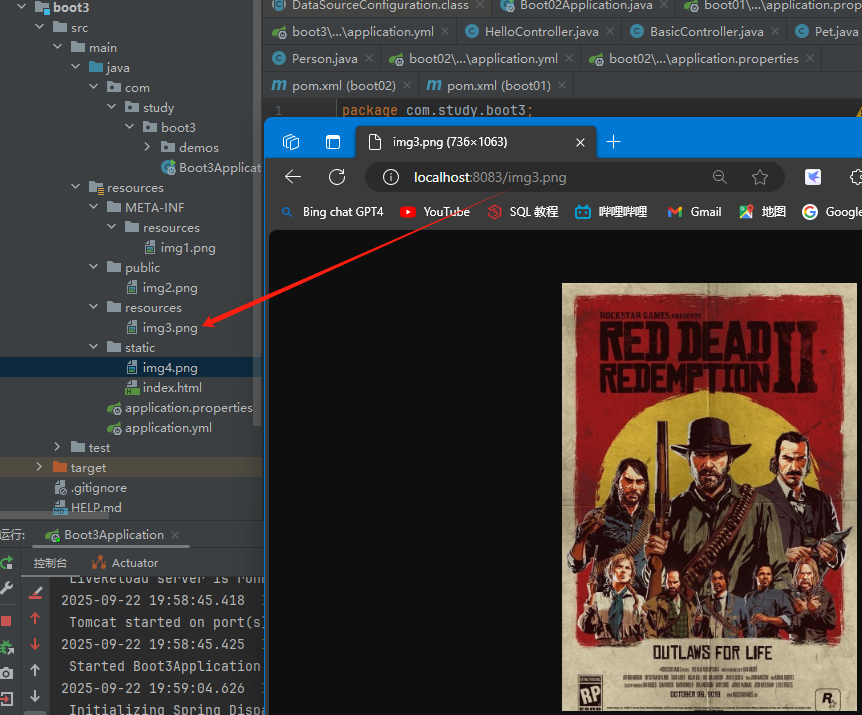862x715 pixels.
Task: Close the img3.png browser tab
Action: tap(580, 143)
